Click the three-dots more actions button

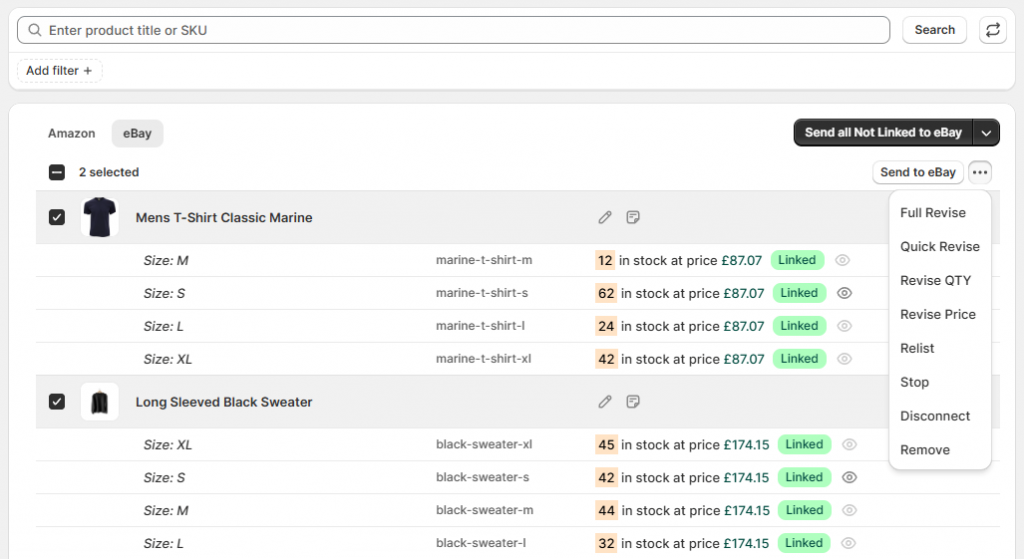click(x=980, y=172)
